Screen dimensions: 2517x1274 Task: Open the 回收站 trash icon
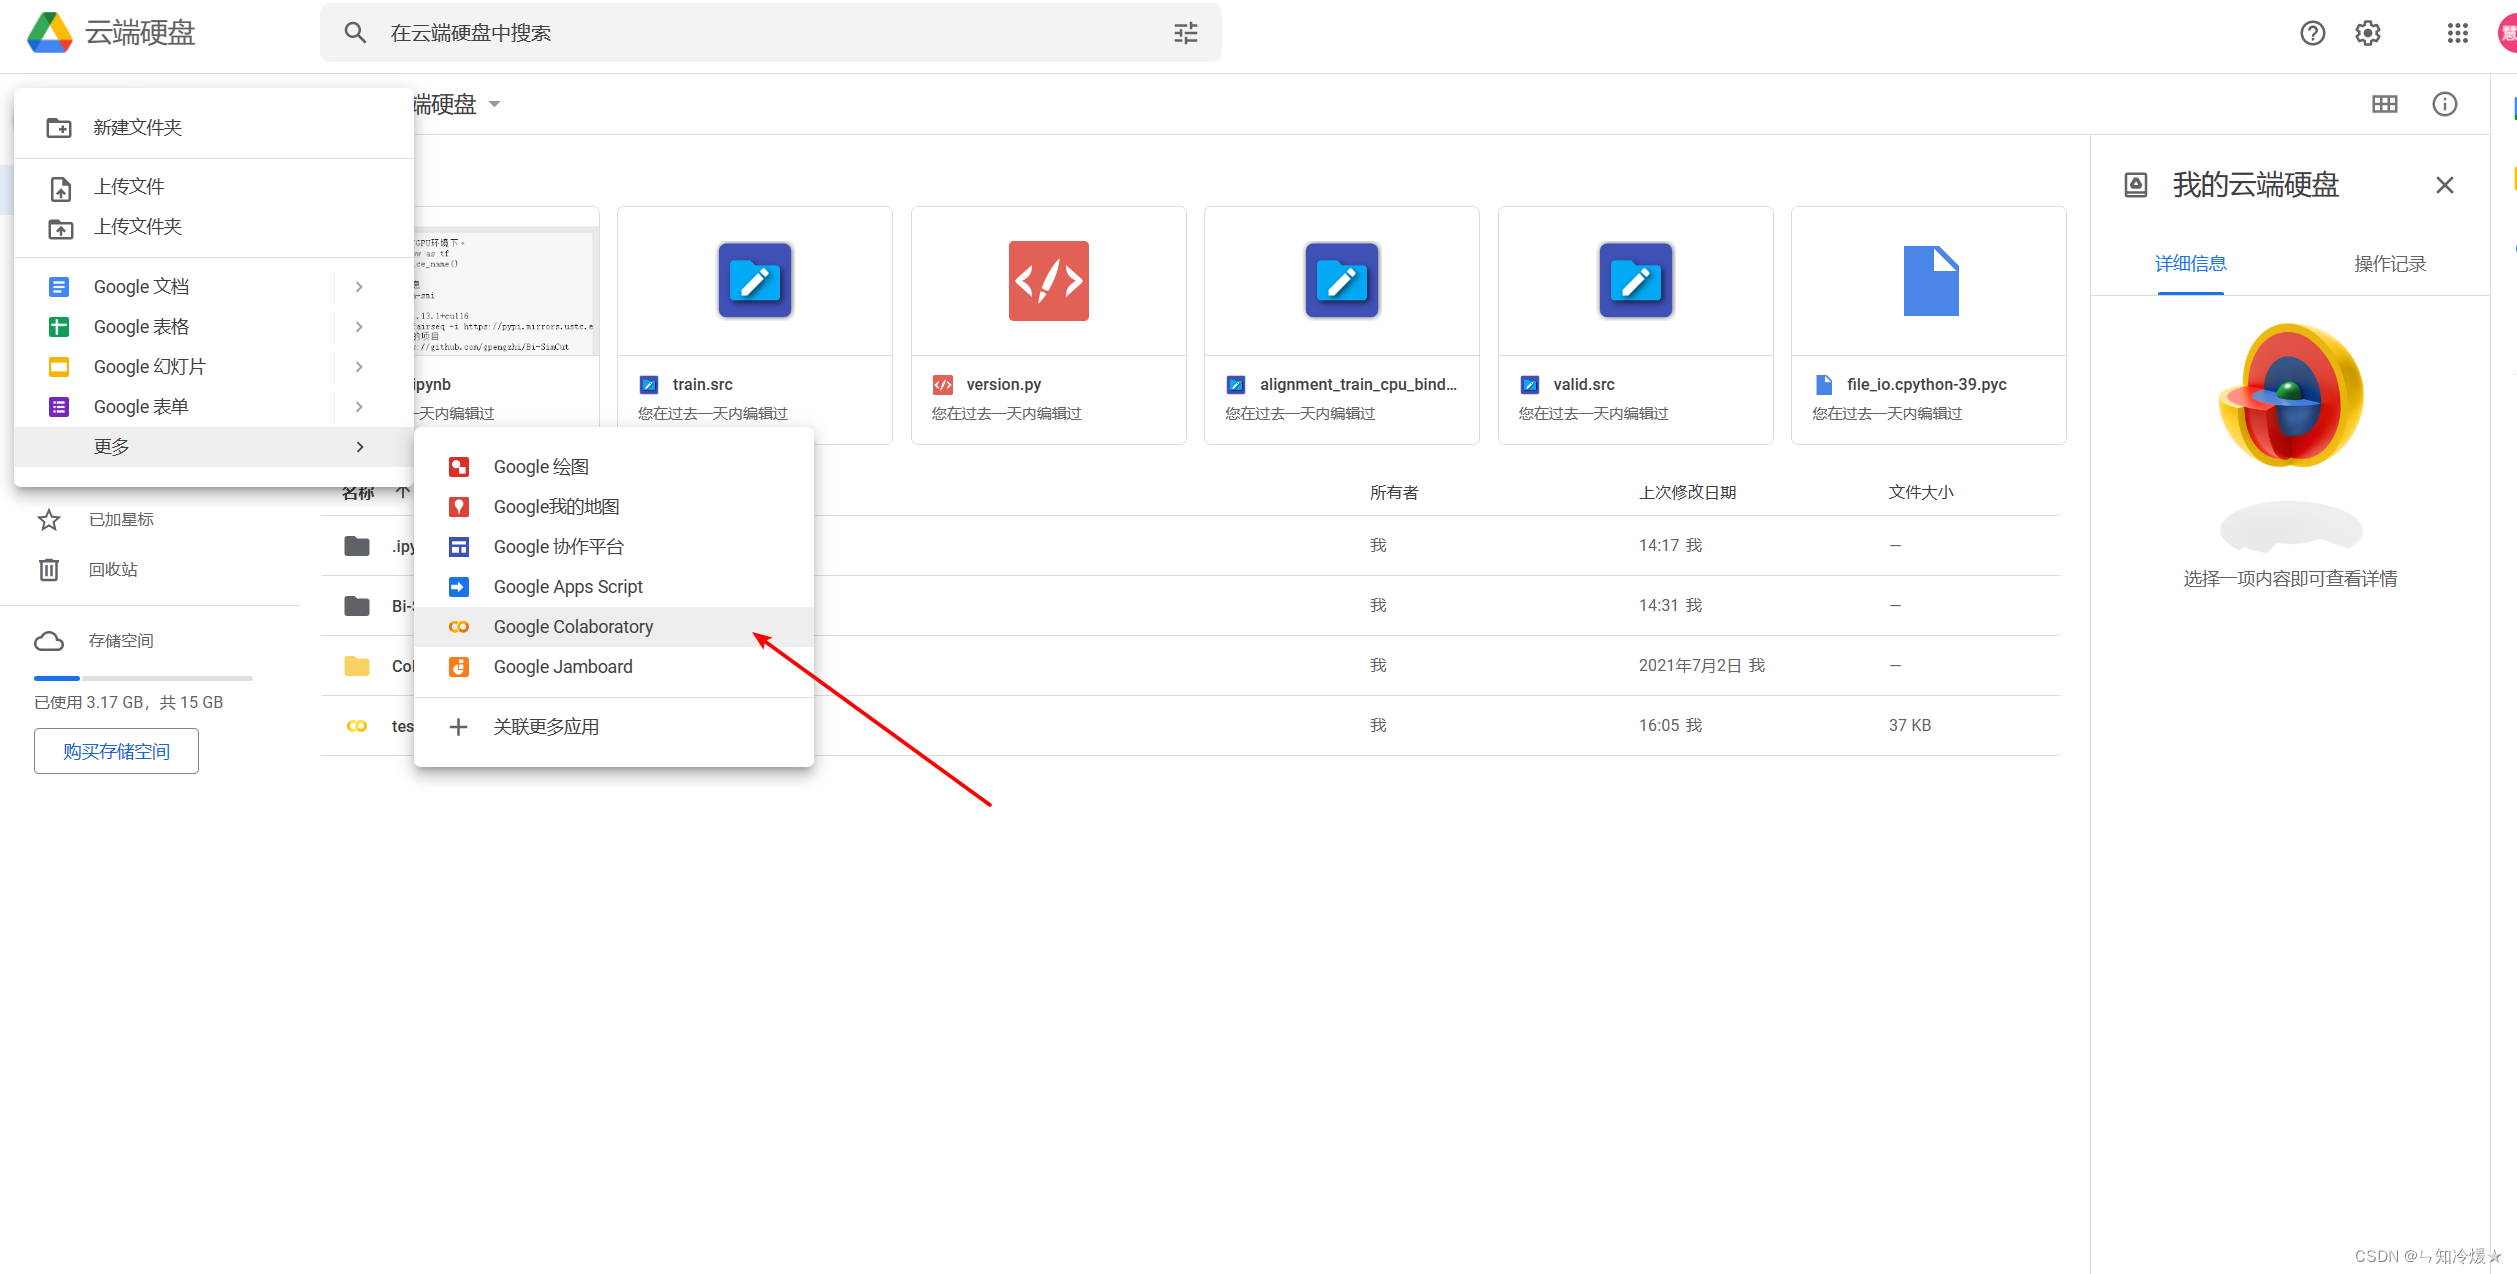coord(49,570)
